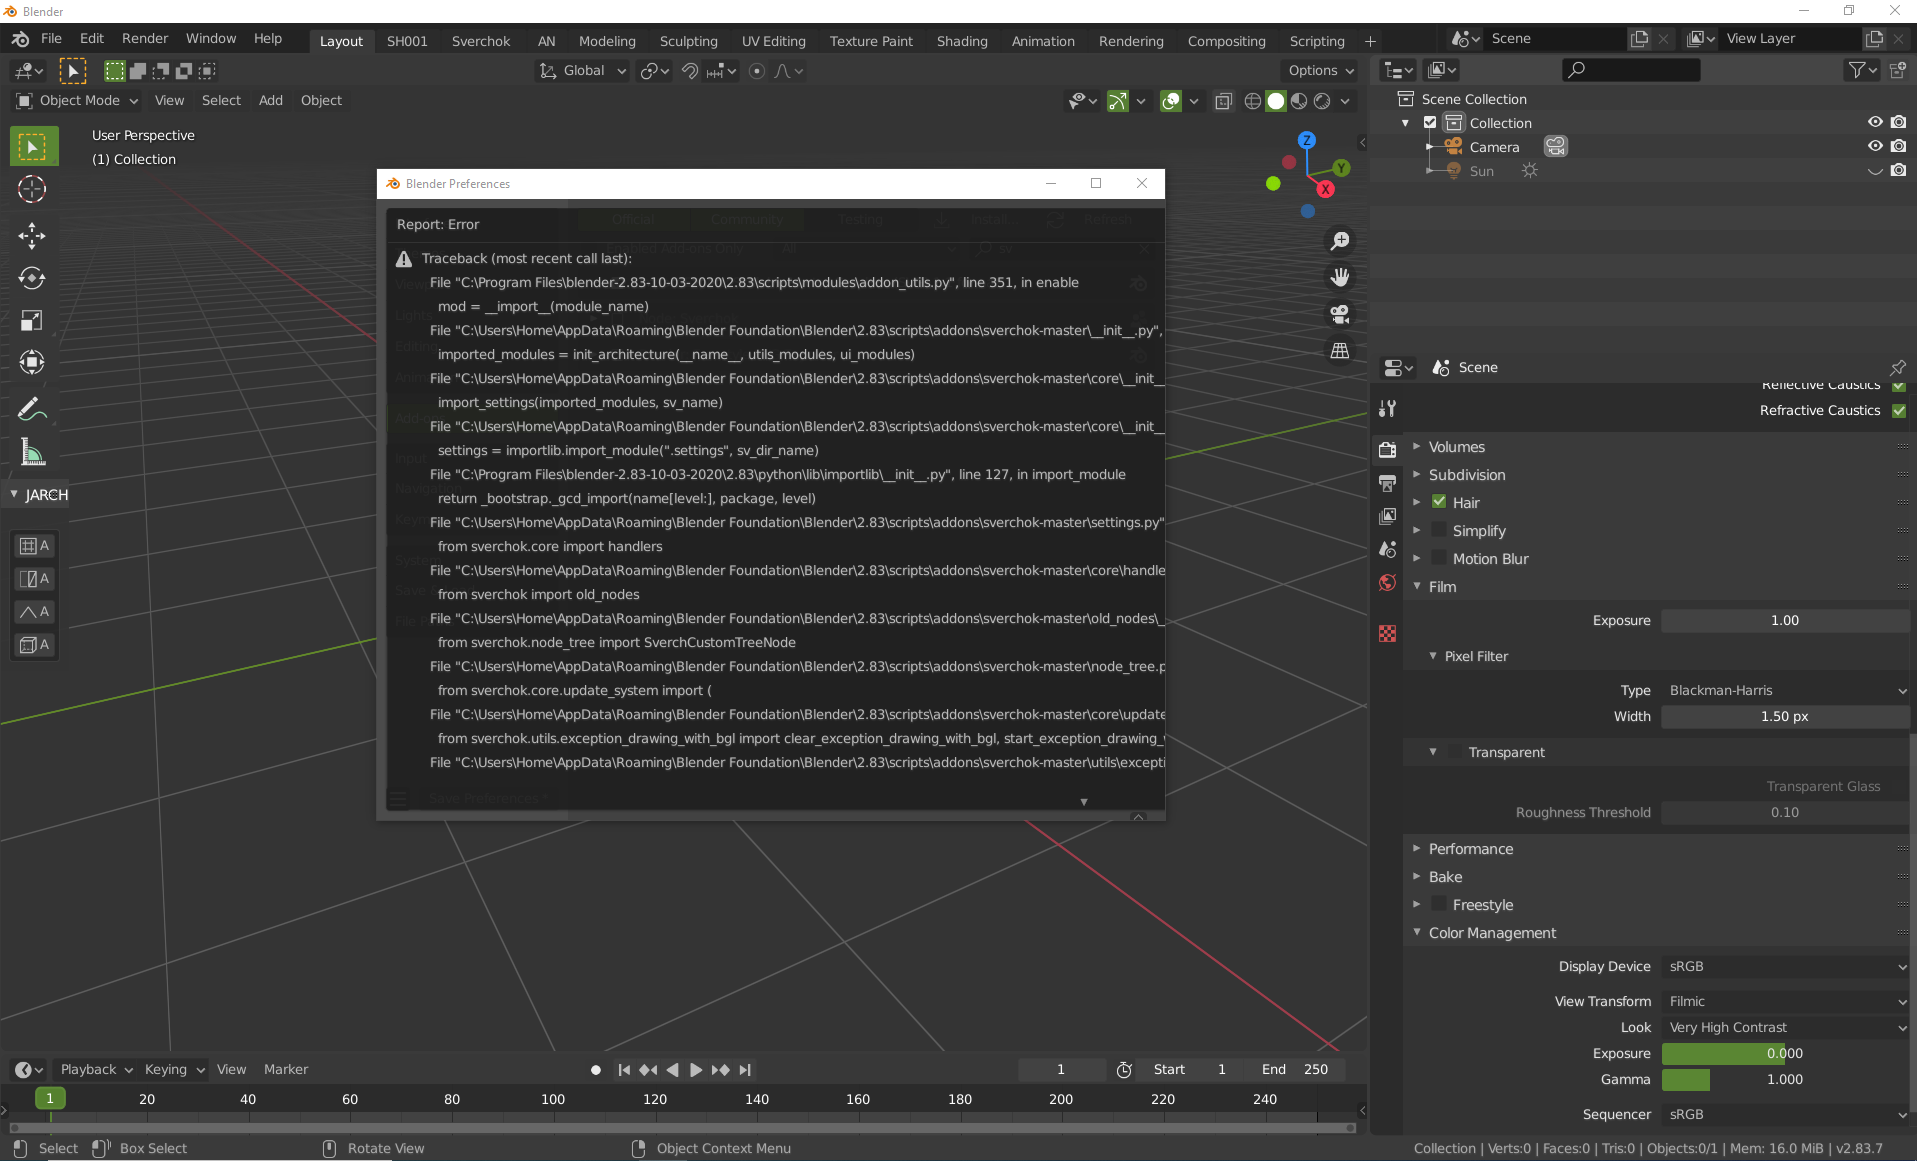1917x1161 pixels.
Task: Open the Keying popover in timeline
Action: click(174, 1070)
